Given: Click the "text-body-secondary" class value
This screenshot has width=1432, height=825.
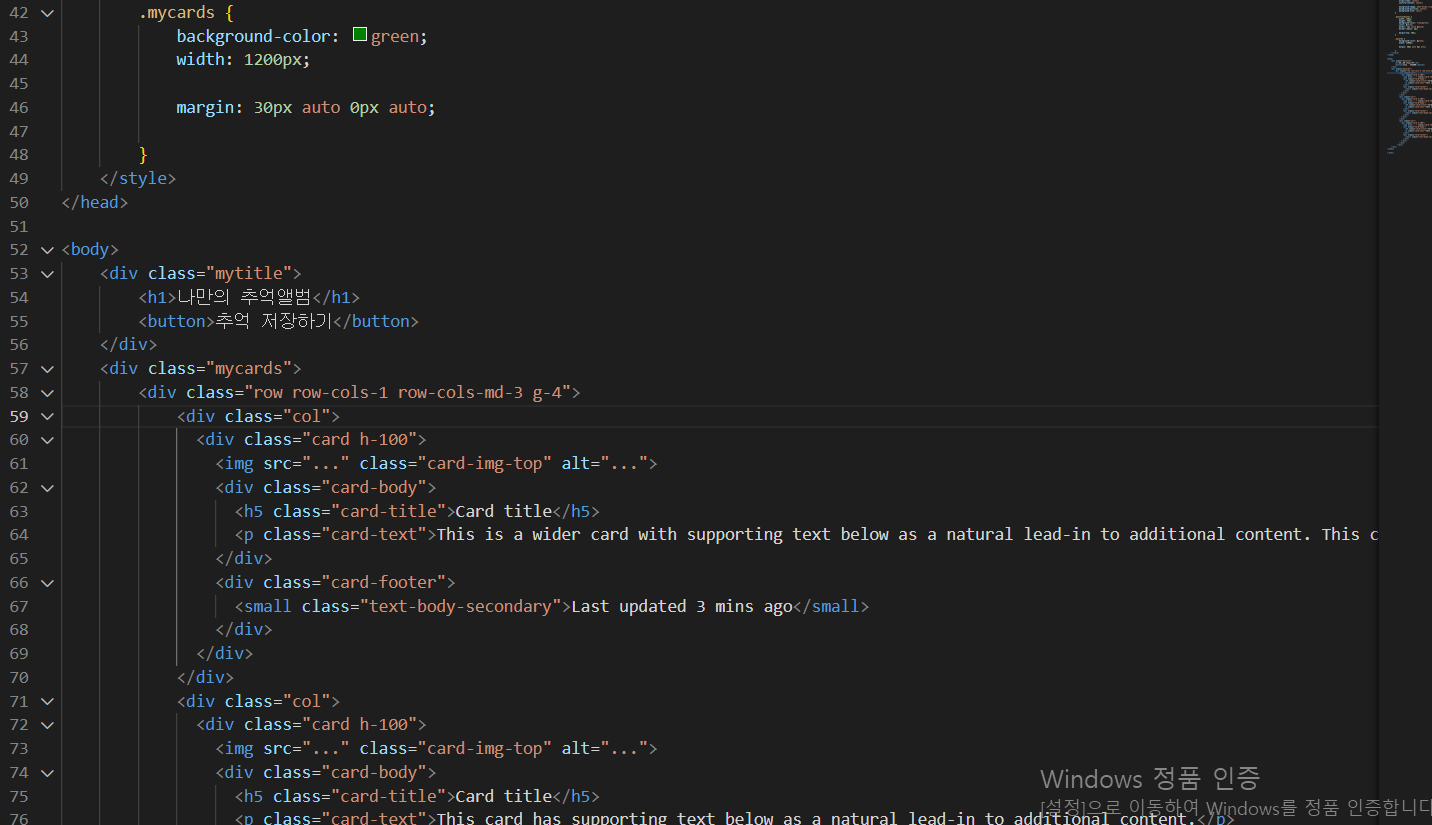Looking at the screenshot, I should click(461, 606).
